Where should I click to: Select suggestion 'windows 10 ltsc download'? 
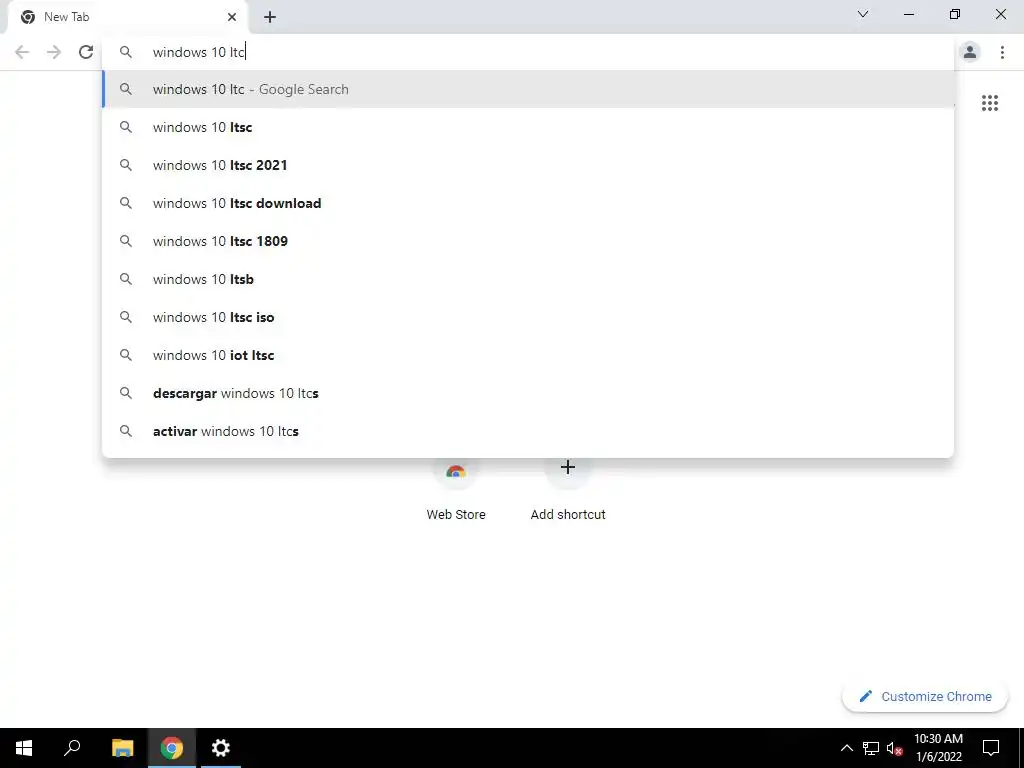pos(528,203)
